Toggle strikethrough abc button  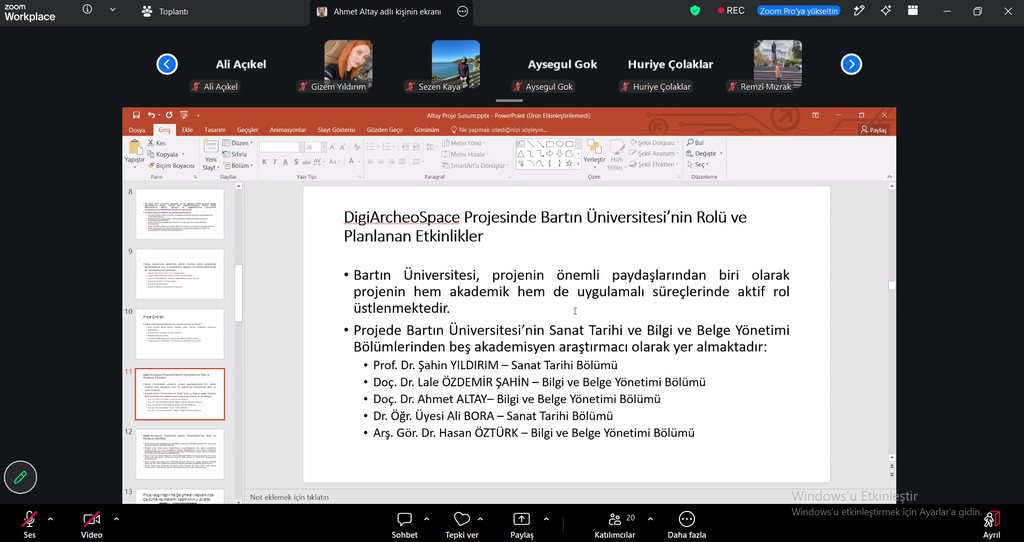306,162
